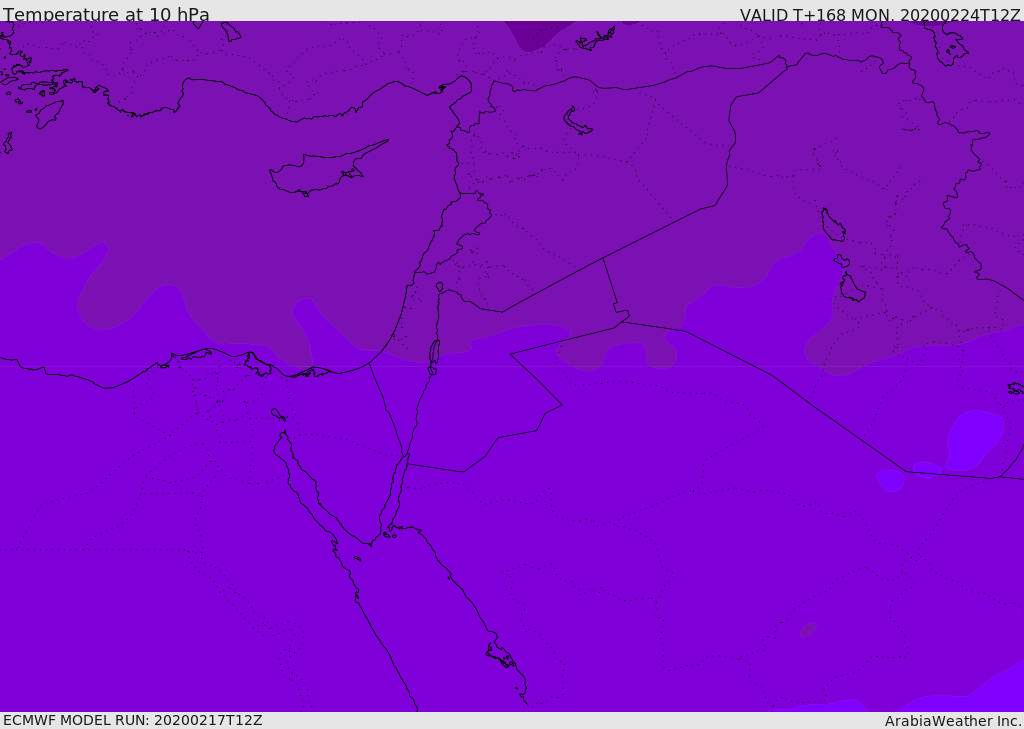The image size is (1024, 729).
Task: Click the 'ArabiaWeather Inc' credit text
Action: click(952, 721)
